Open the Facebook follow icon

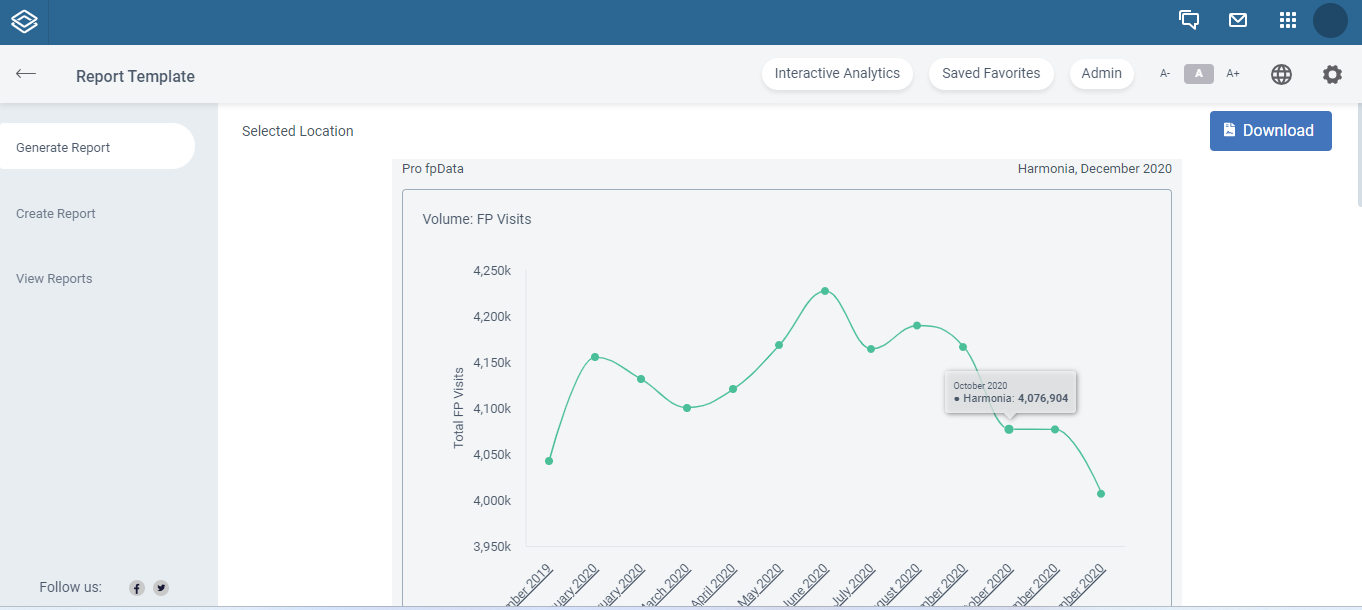(137, 588)
